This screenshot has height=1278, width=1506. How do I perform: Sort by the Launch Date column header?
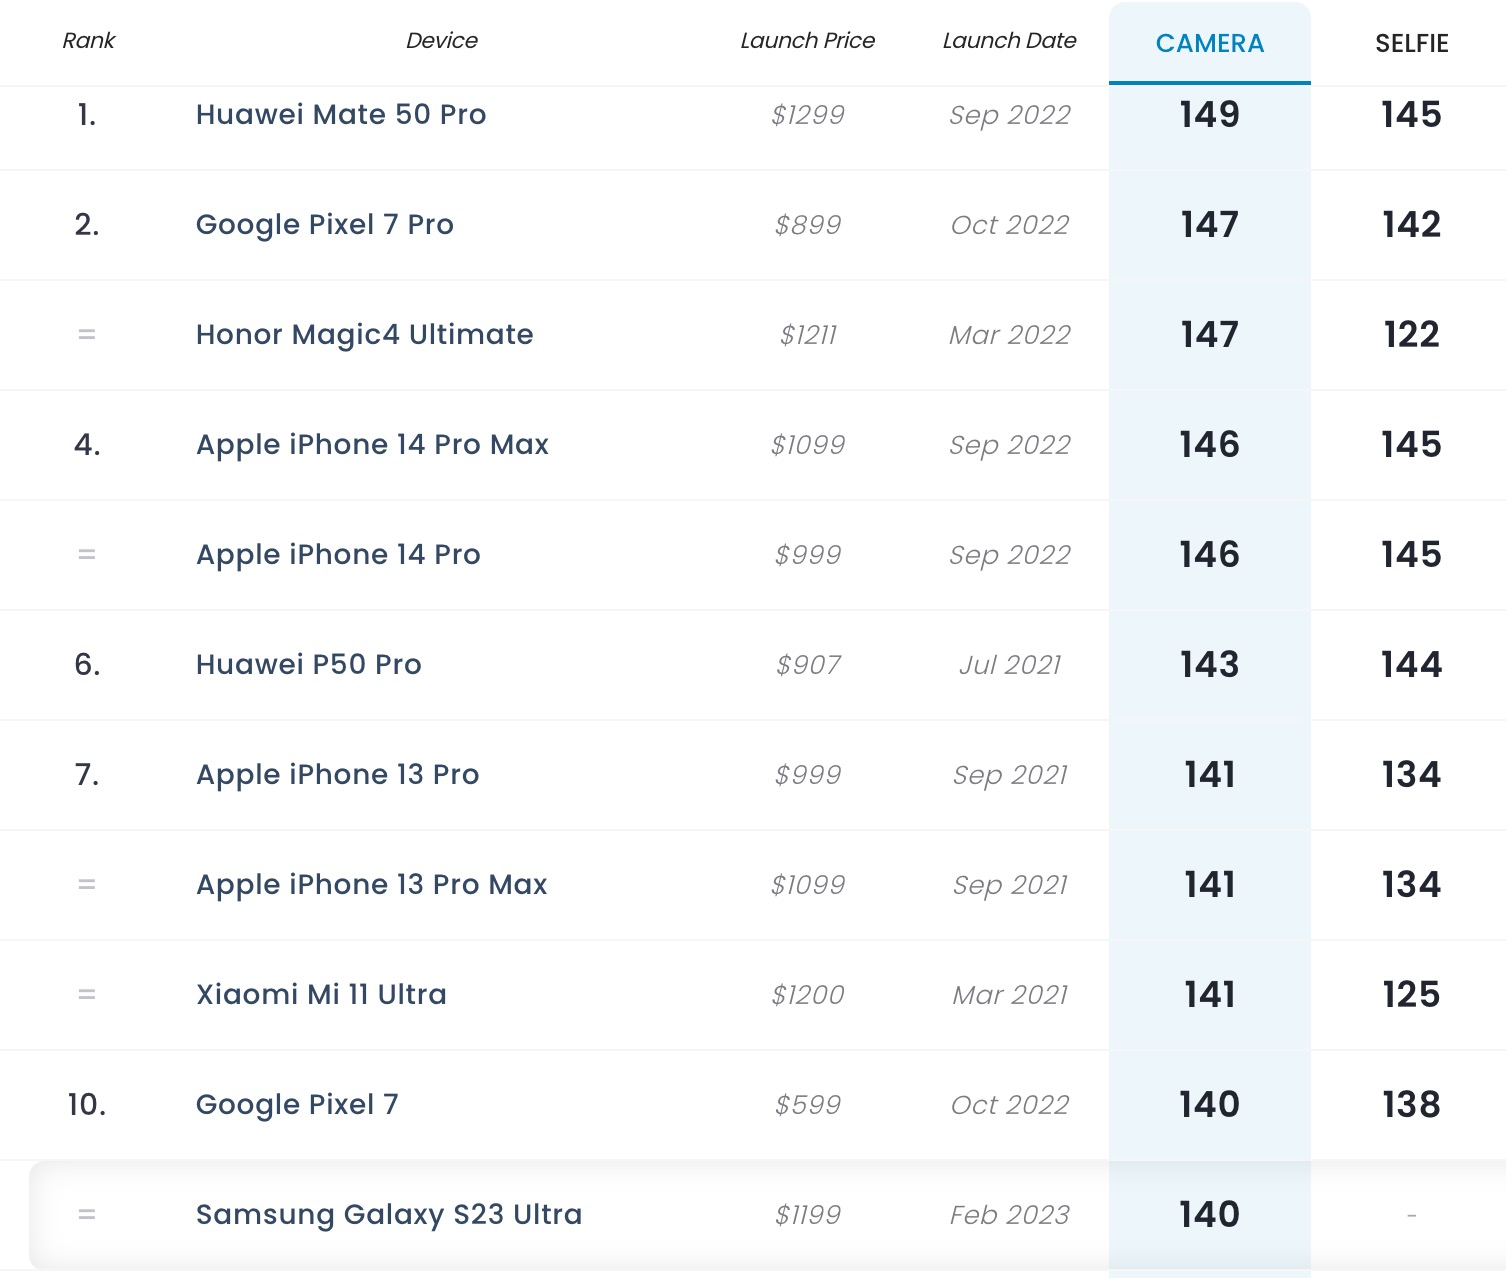click(1009, 41)
